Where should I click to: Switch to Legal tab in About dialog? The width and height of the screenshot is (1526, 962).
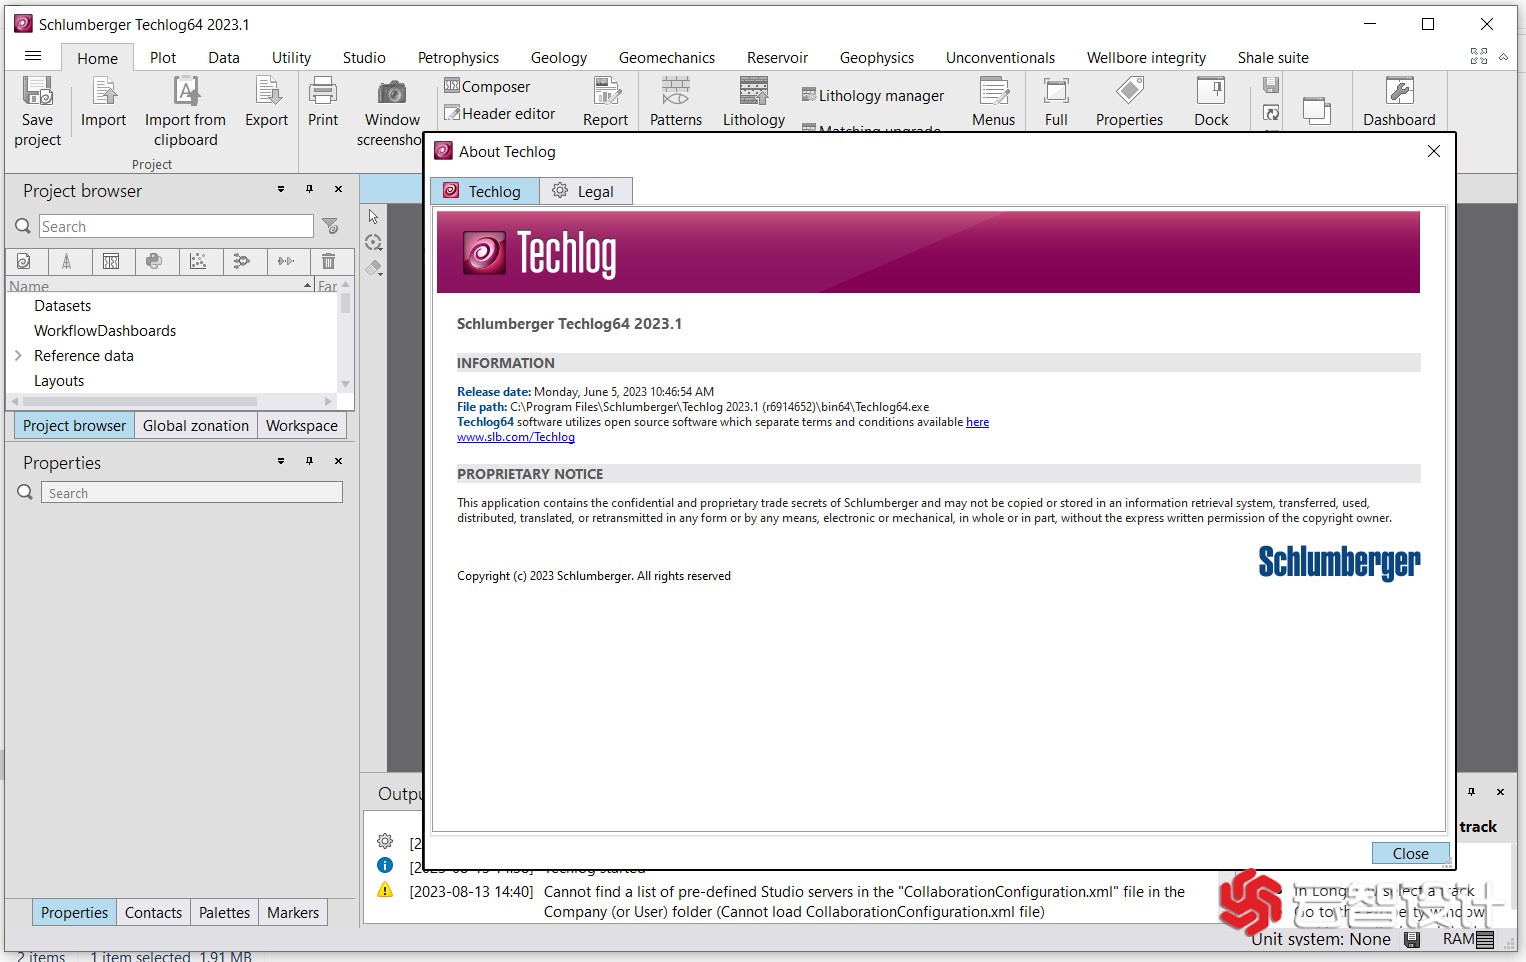pyautogui.click(x=585, y=191)
